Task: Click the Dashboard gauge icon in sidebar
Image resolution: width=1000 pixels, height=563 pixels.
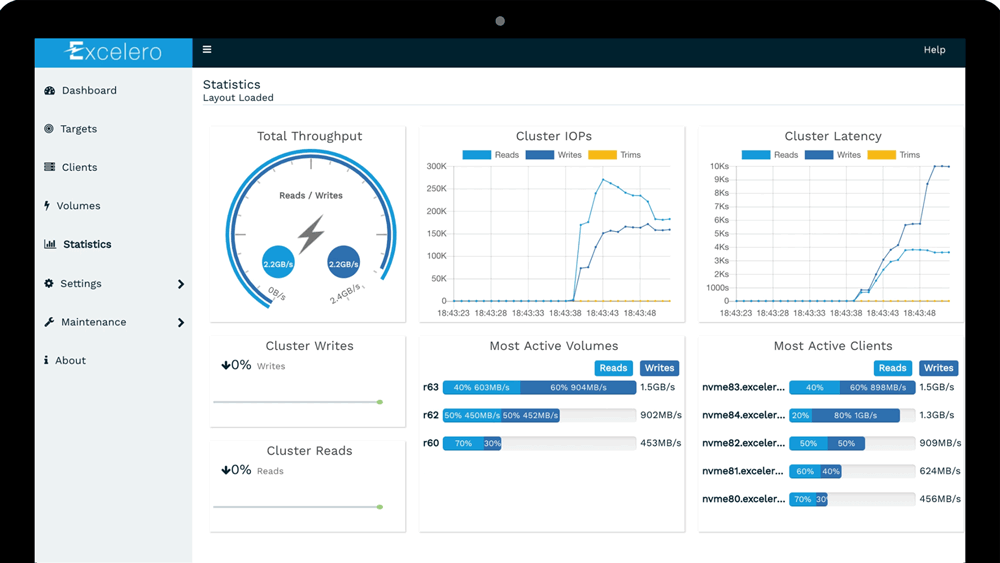Action: click(49, 90)
